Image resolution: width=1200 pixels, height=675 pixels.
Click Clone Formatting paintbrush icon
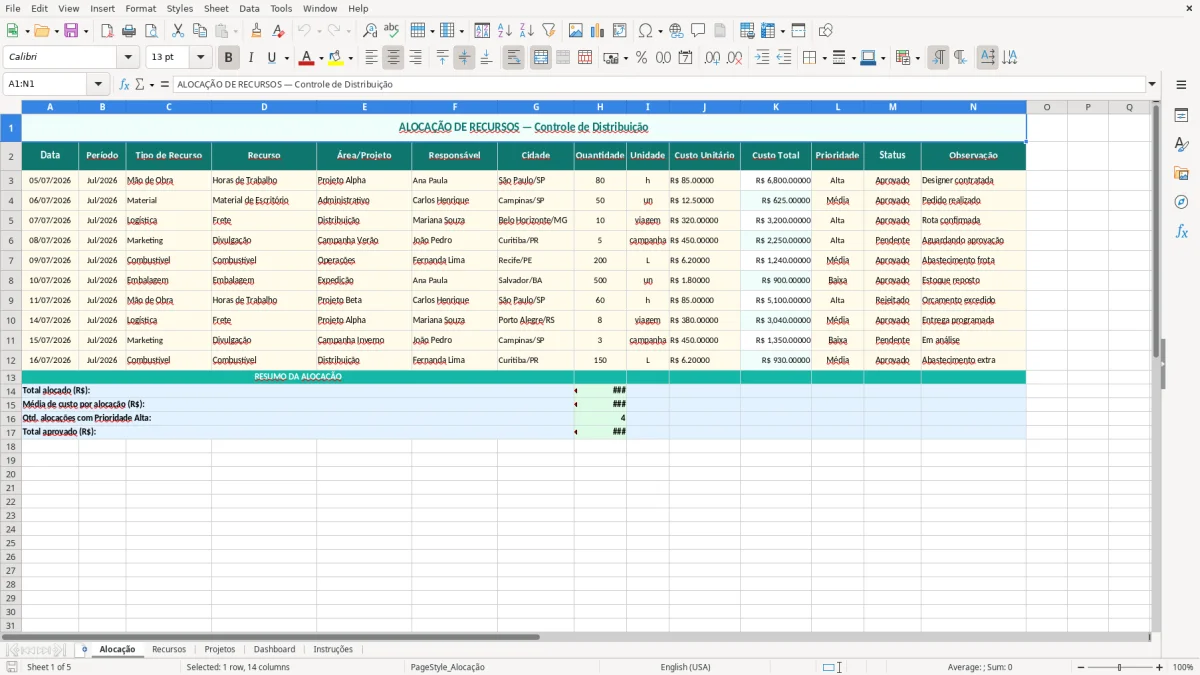coord(257,31)
